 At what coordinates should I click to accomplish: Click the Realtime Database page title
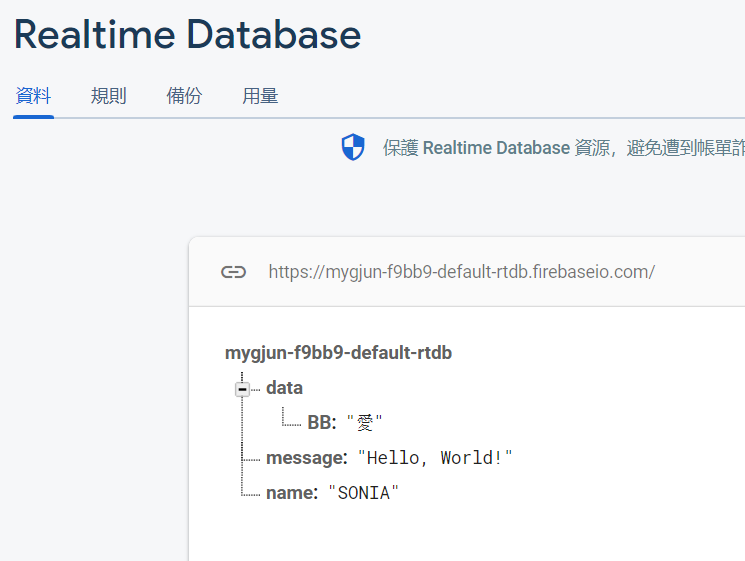[x=188, y=35]
